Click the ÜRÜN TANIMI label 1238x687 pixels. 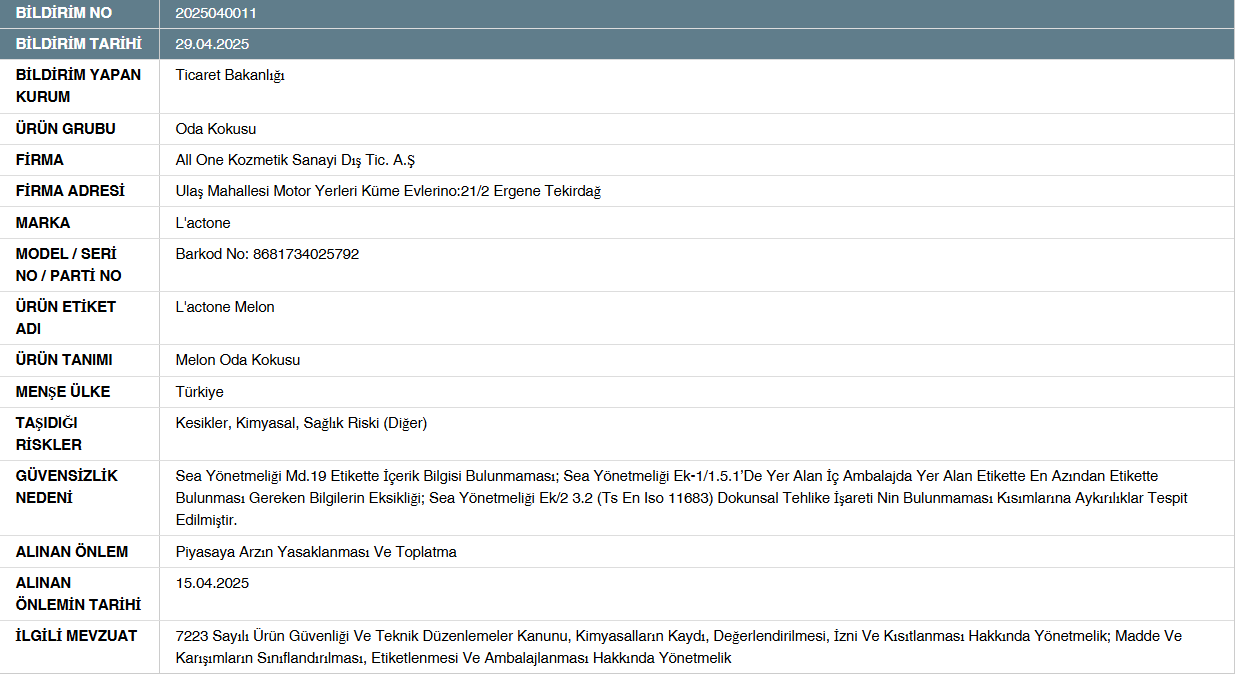point(64,360)
